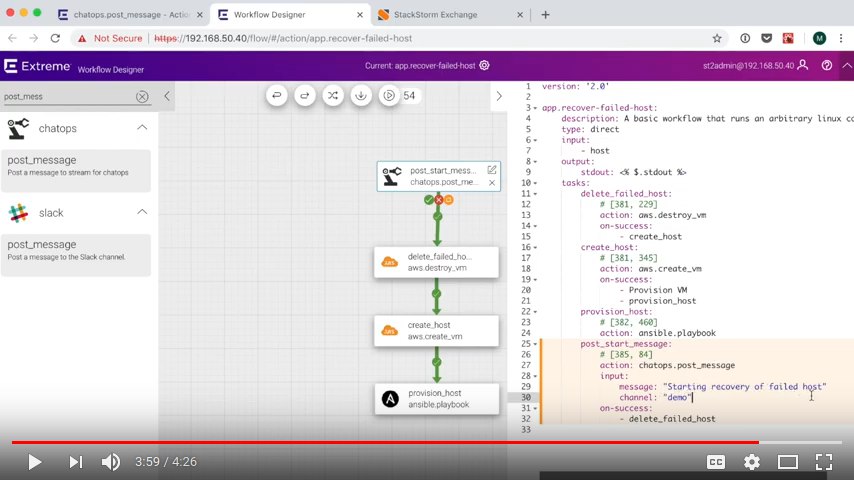Viewport: 854px width, 480px height.
Task: Select the provision_host ansible node
Action: pos(436,399)
